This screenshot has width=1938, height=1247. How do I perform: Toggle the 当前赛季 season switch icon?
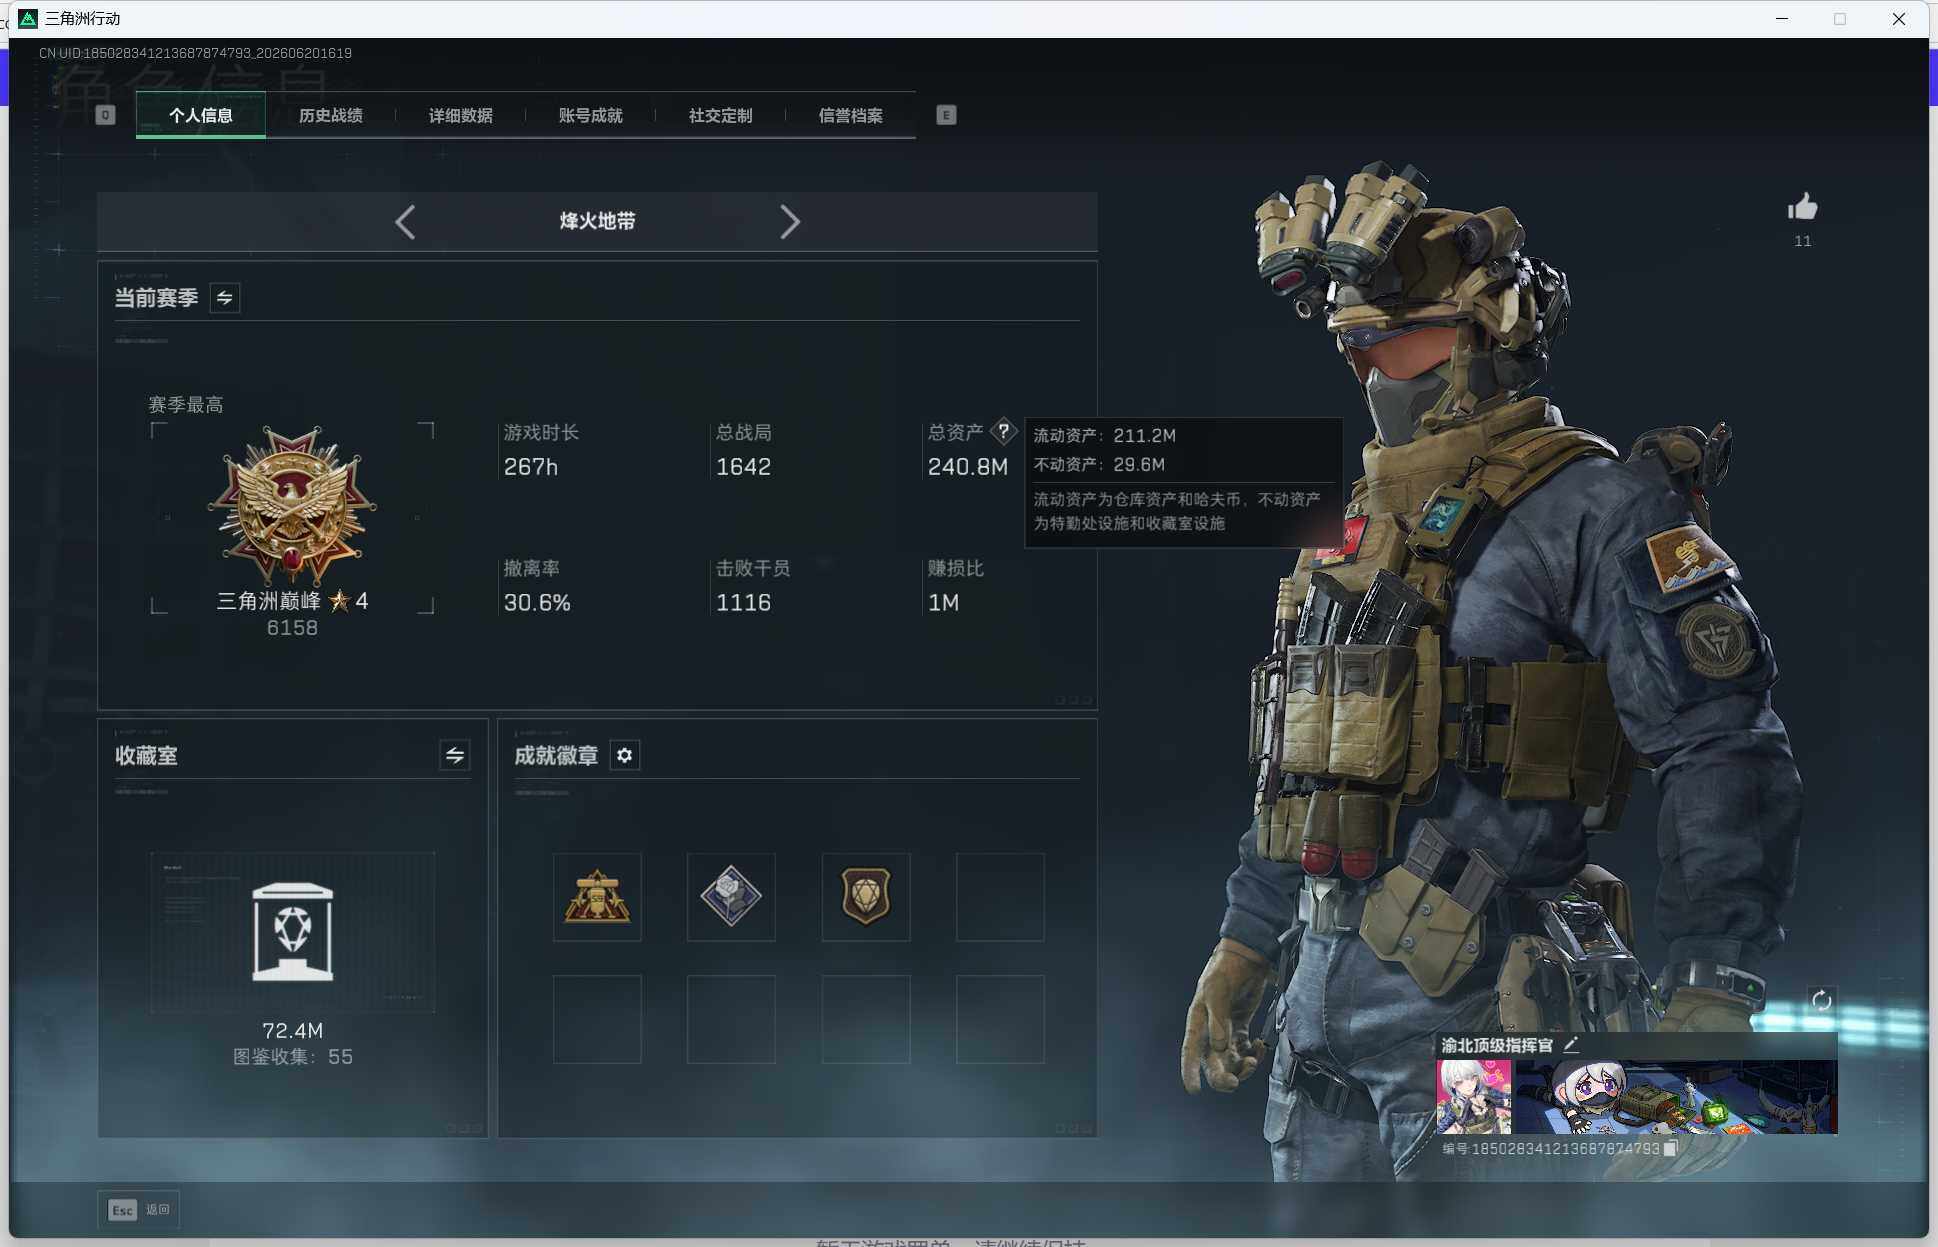(225, 298)
